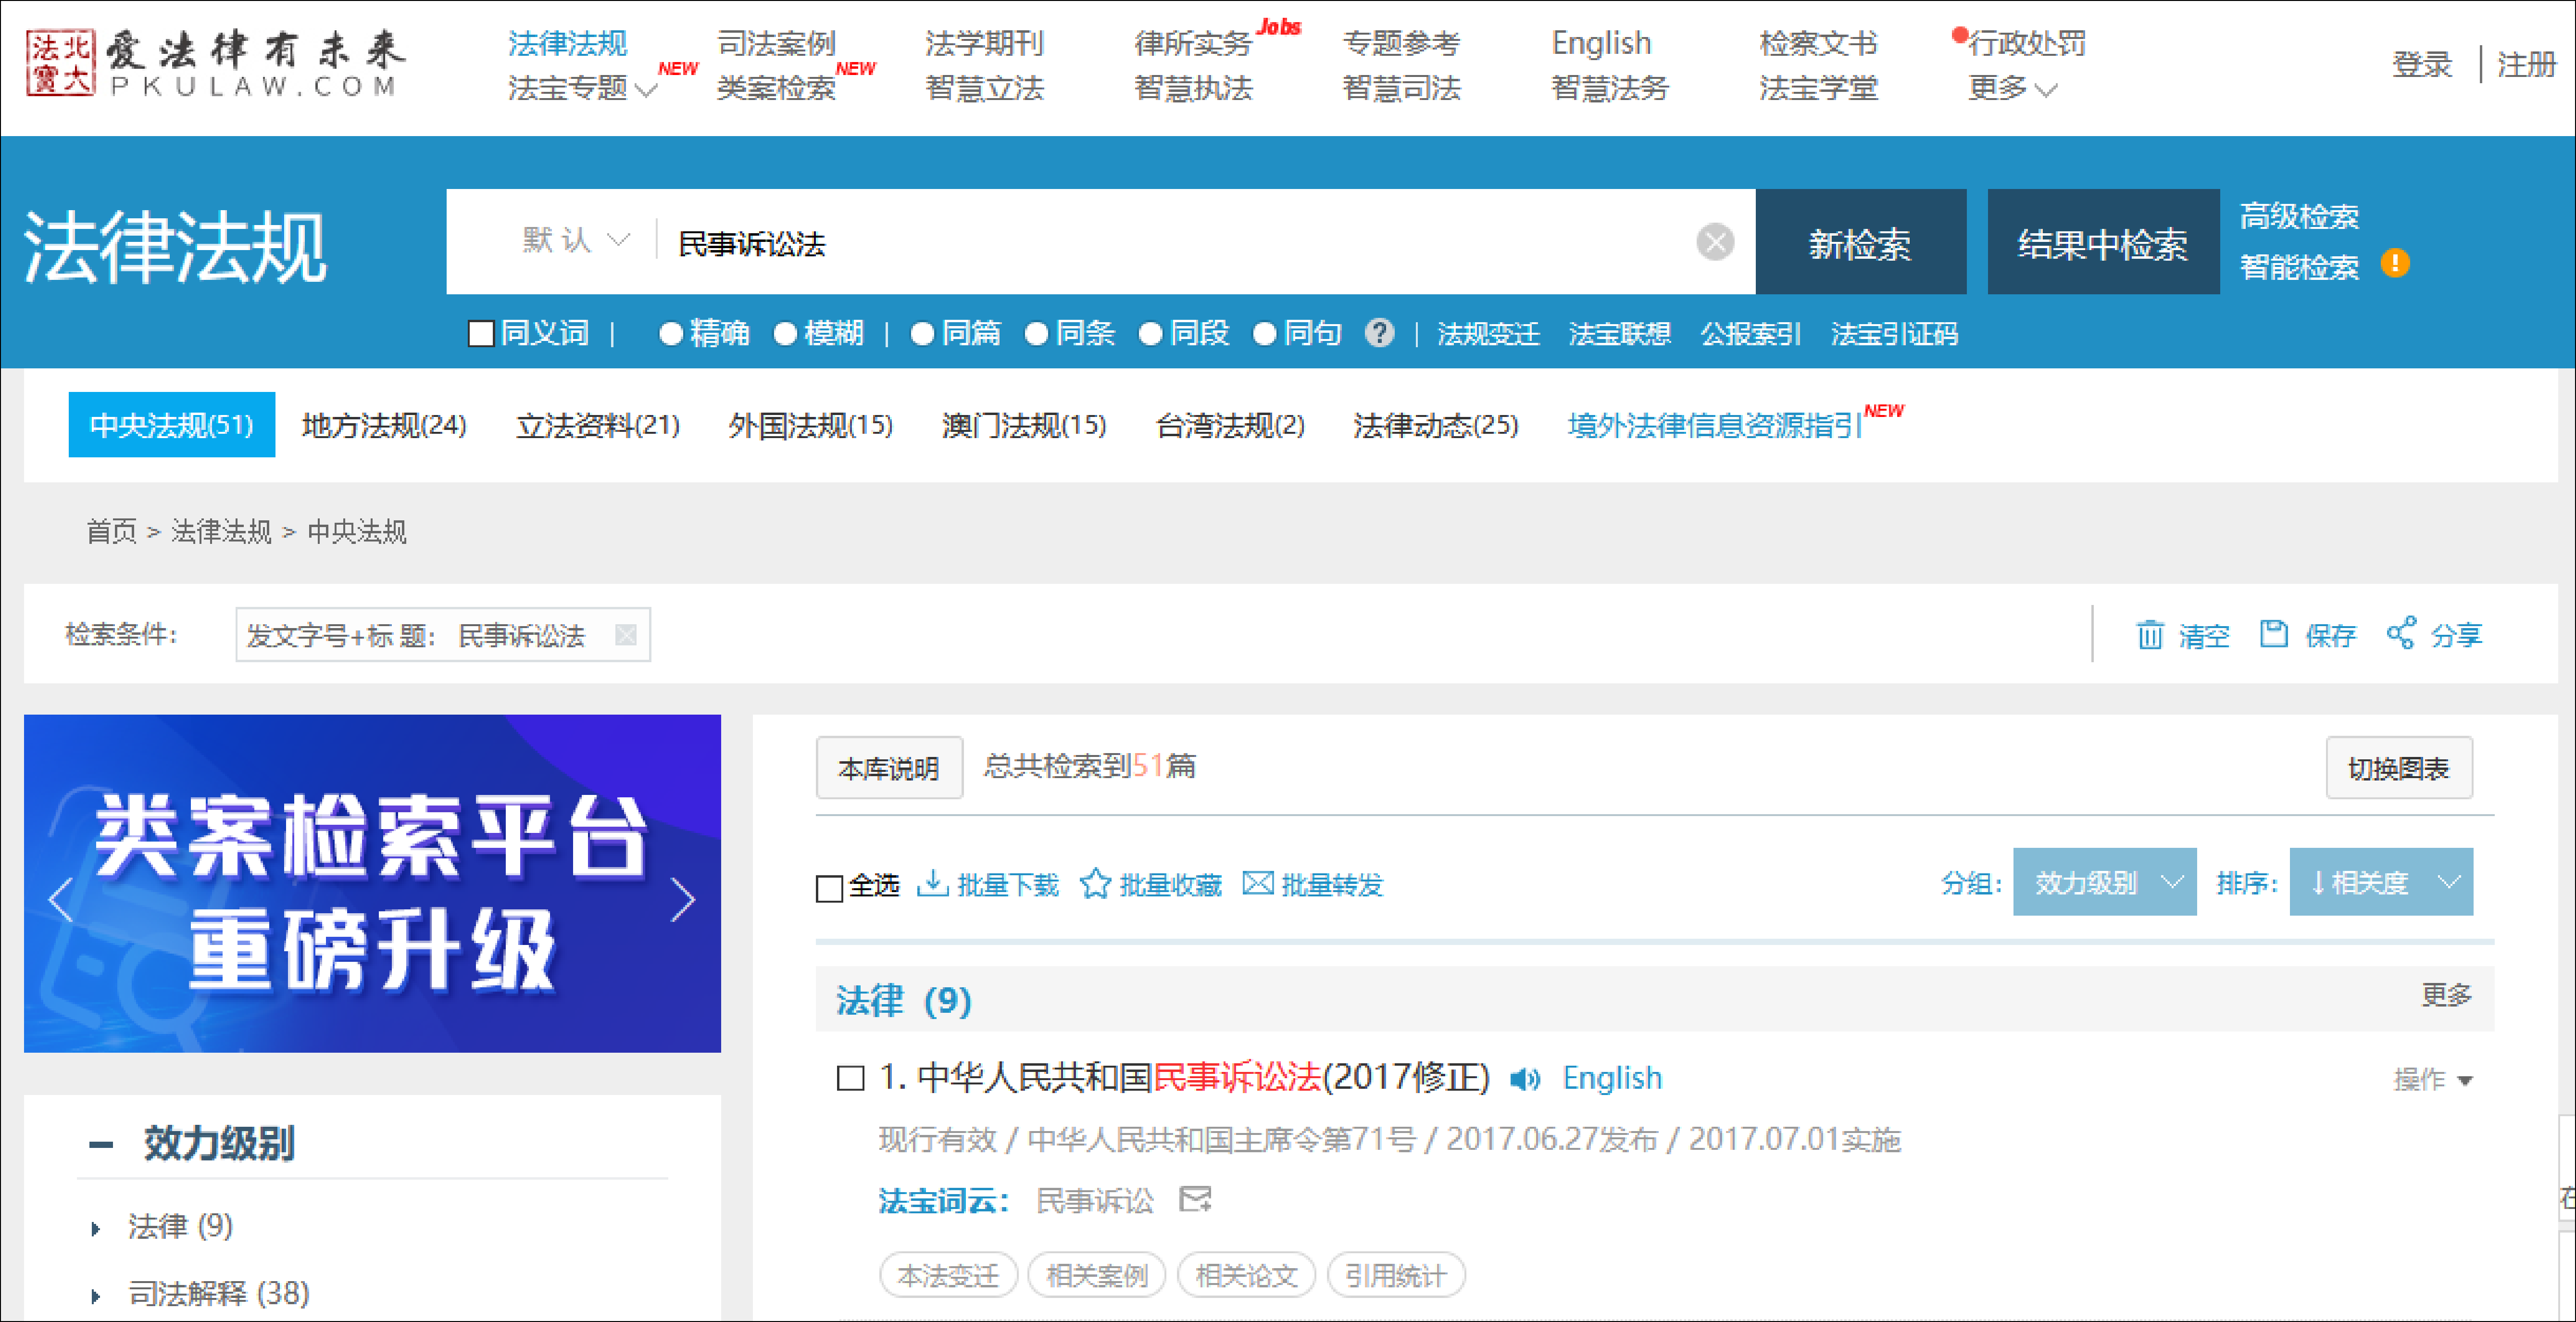
Task: Click the help question mark icon
Action: [1379, 333]
